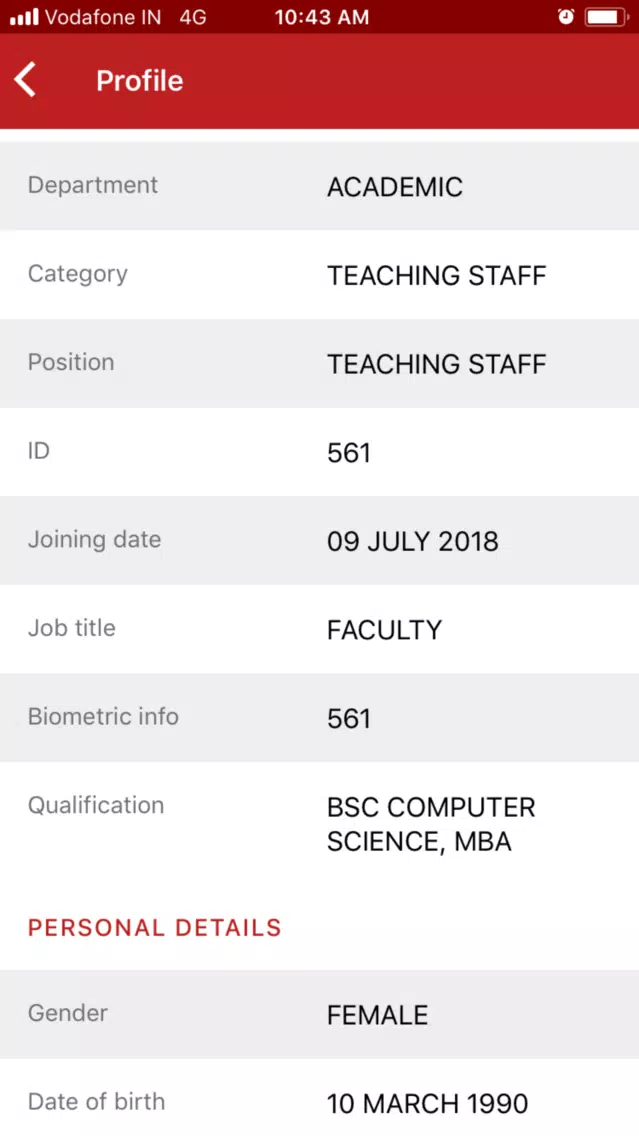Tap the PERSONAL DETAILS section heading
639x1136 pixels.
[154, 928]
